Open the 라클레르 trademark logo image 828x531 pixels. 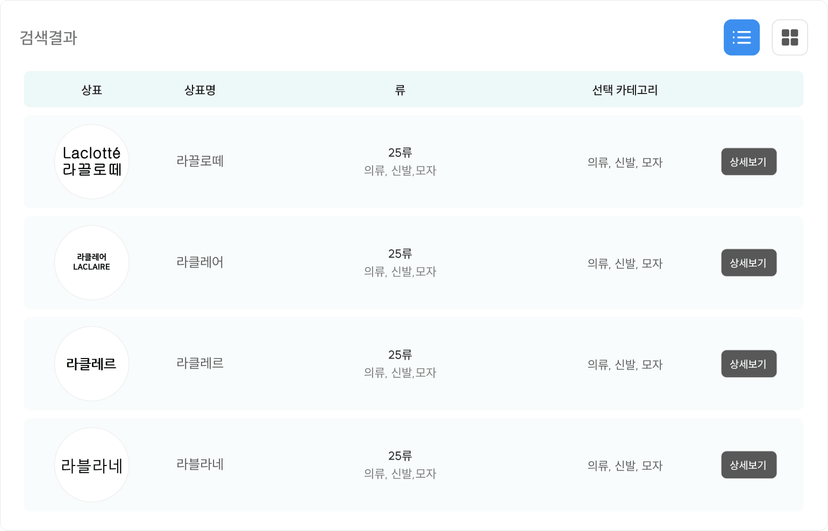[x=92, y=364]
